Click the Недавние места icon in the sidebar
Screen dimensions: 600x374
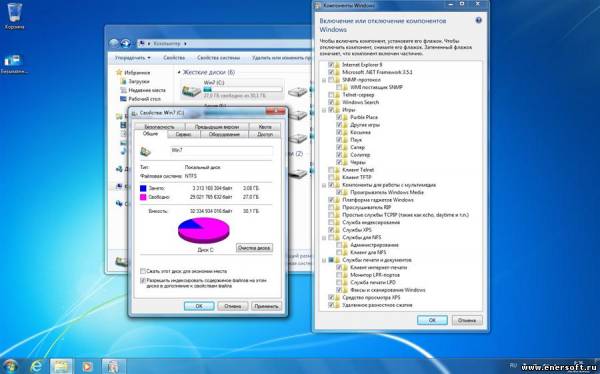[123, 90]
